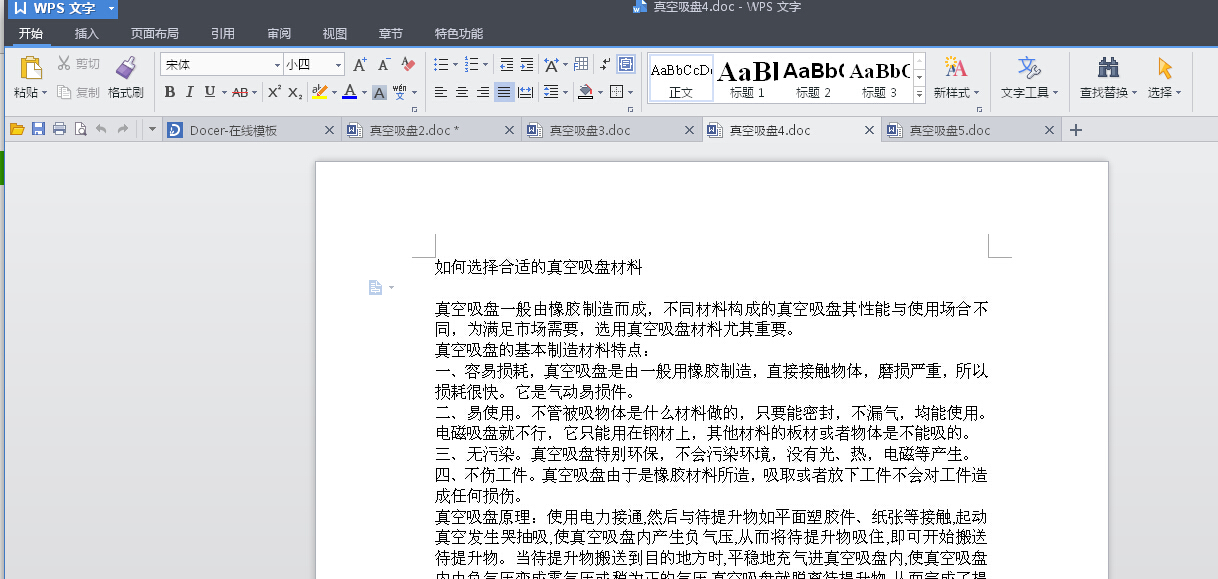Open the borders dropdown arrow

(x=631, y=93)
